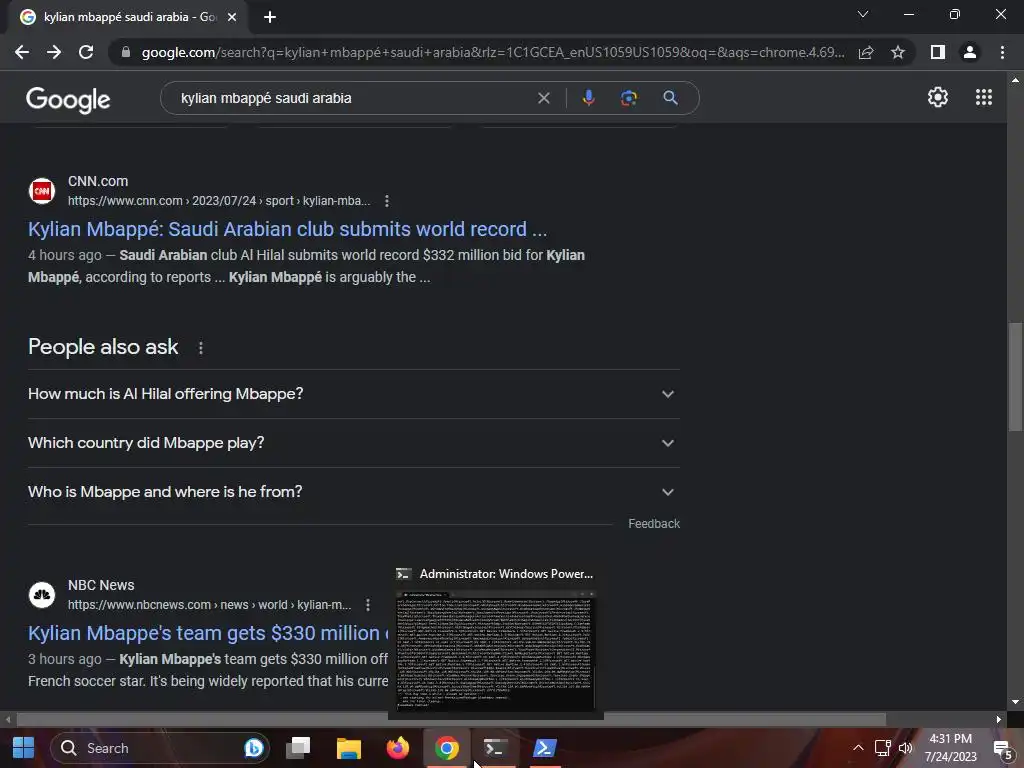Reload the Google search page
The image size is (1024, 768).
(86, 52)
